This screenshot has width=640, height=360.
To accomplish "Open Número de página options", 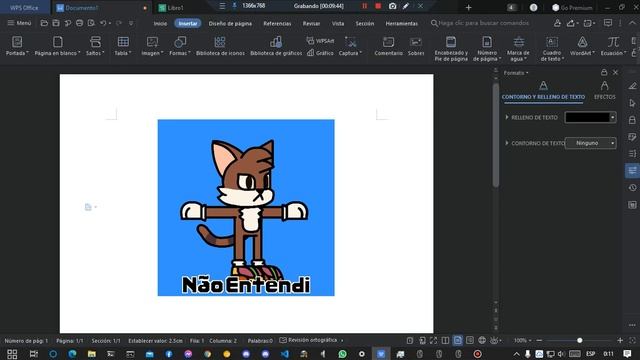I will point(487,48).
